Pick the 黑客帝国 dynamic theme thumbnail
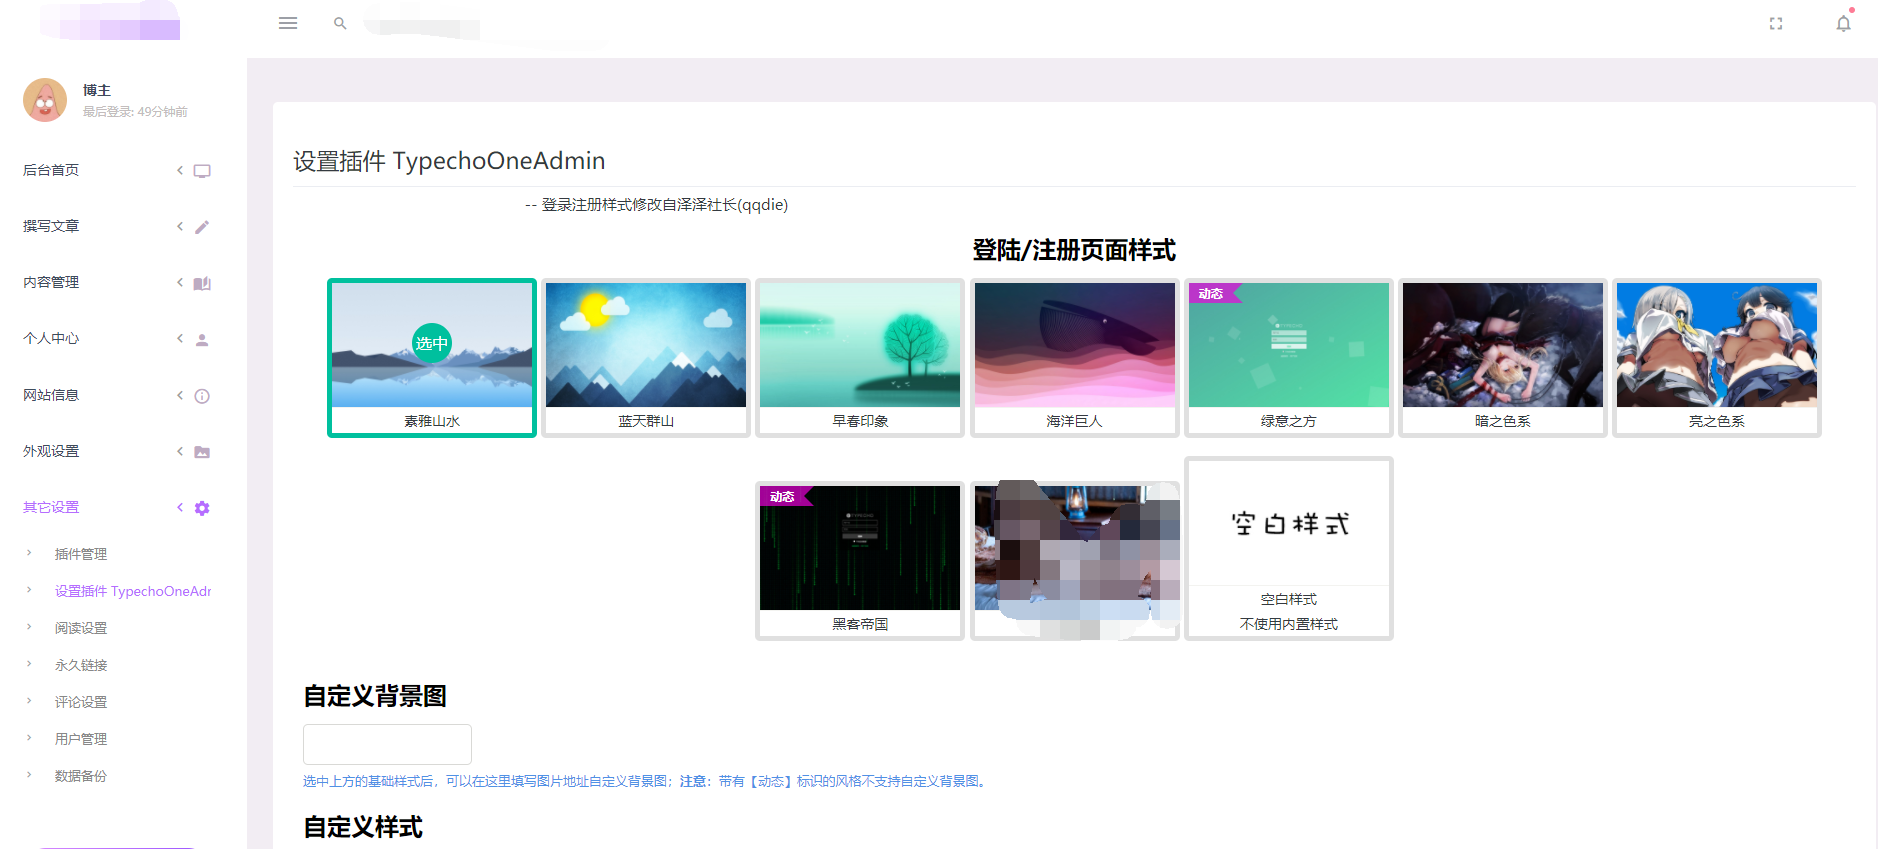This screenshot has height=849, width=1878. click(x=860, y=560)
